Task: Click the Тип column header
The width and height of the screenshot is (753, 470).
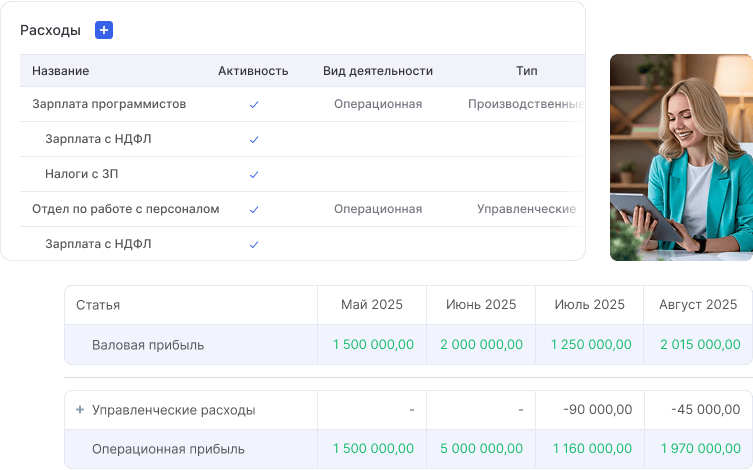Action: tap(526, 71)
